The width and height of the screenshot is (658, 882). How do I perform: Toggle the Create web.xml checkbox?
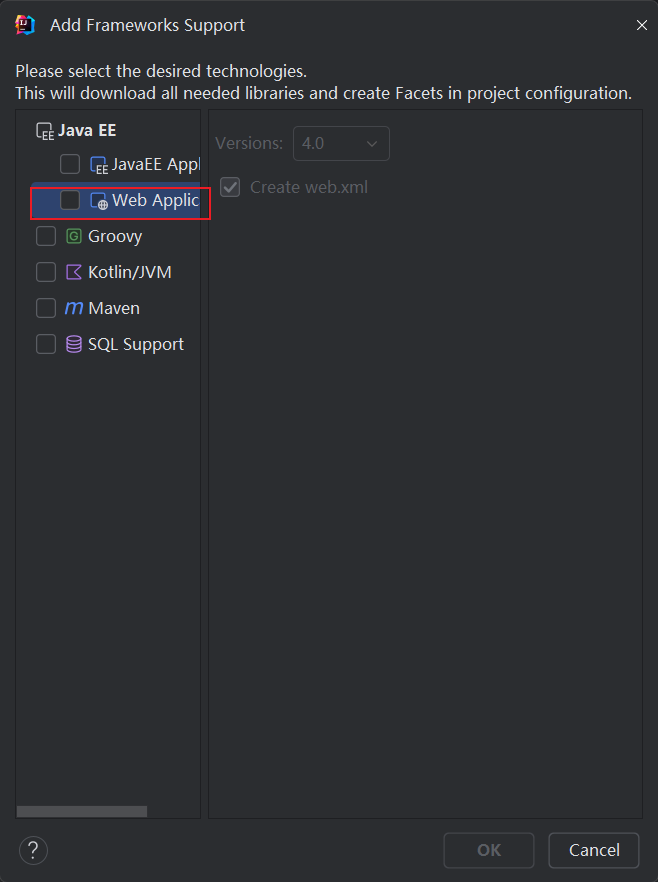coord(230,187)
